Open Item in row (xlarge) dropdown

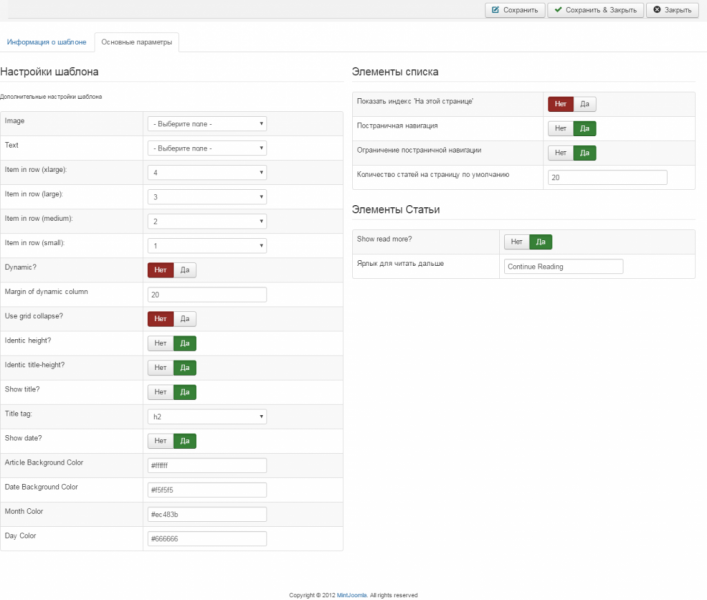(x=207, y=173)
